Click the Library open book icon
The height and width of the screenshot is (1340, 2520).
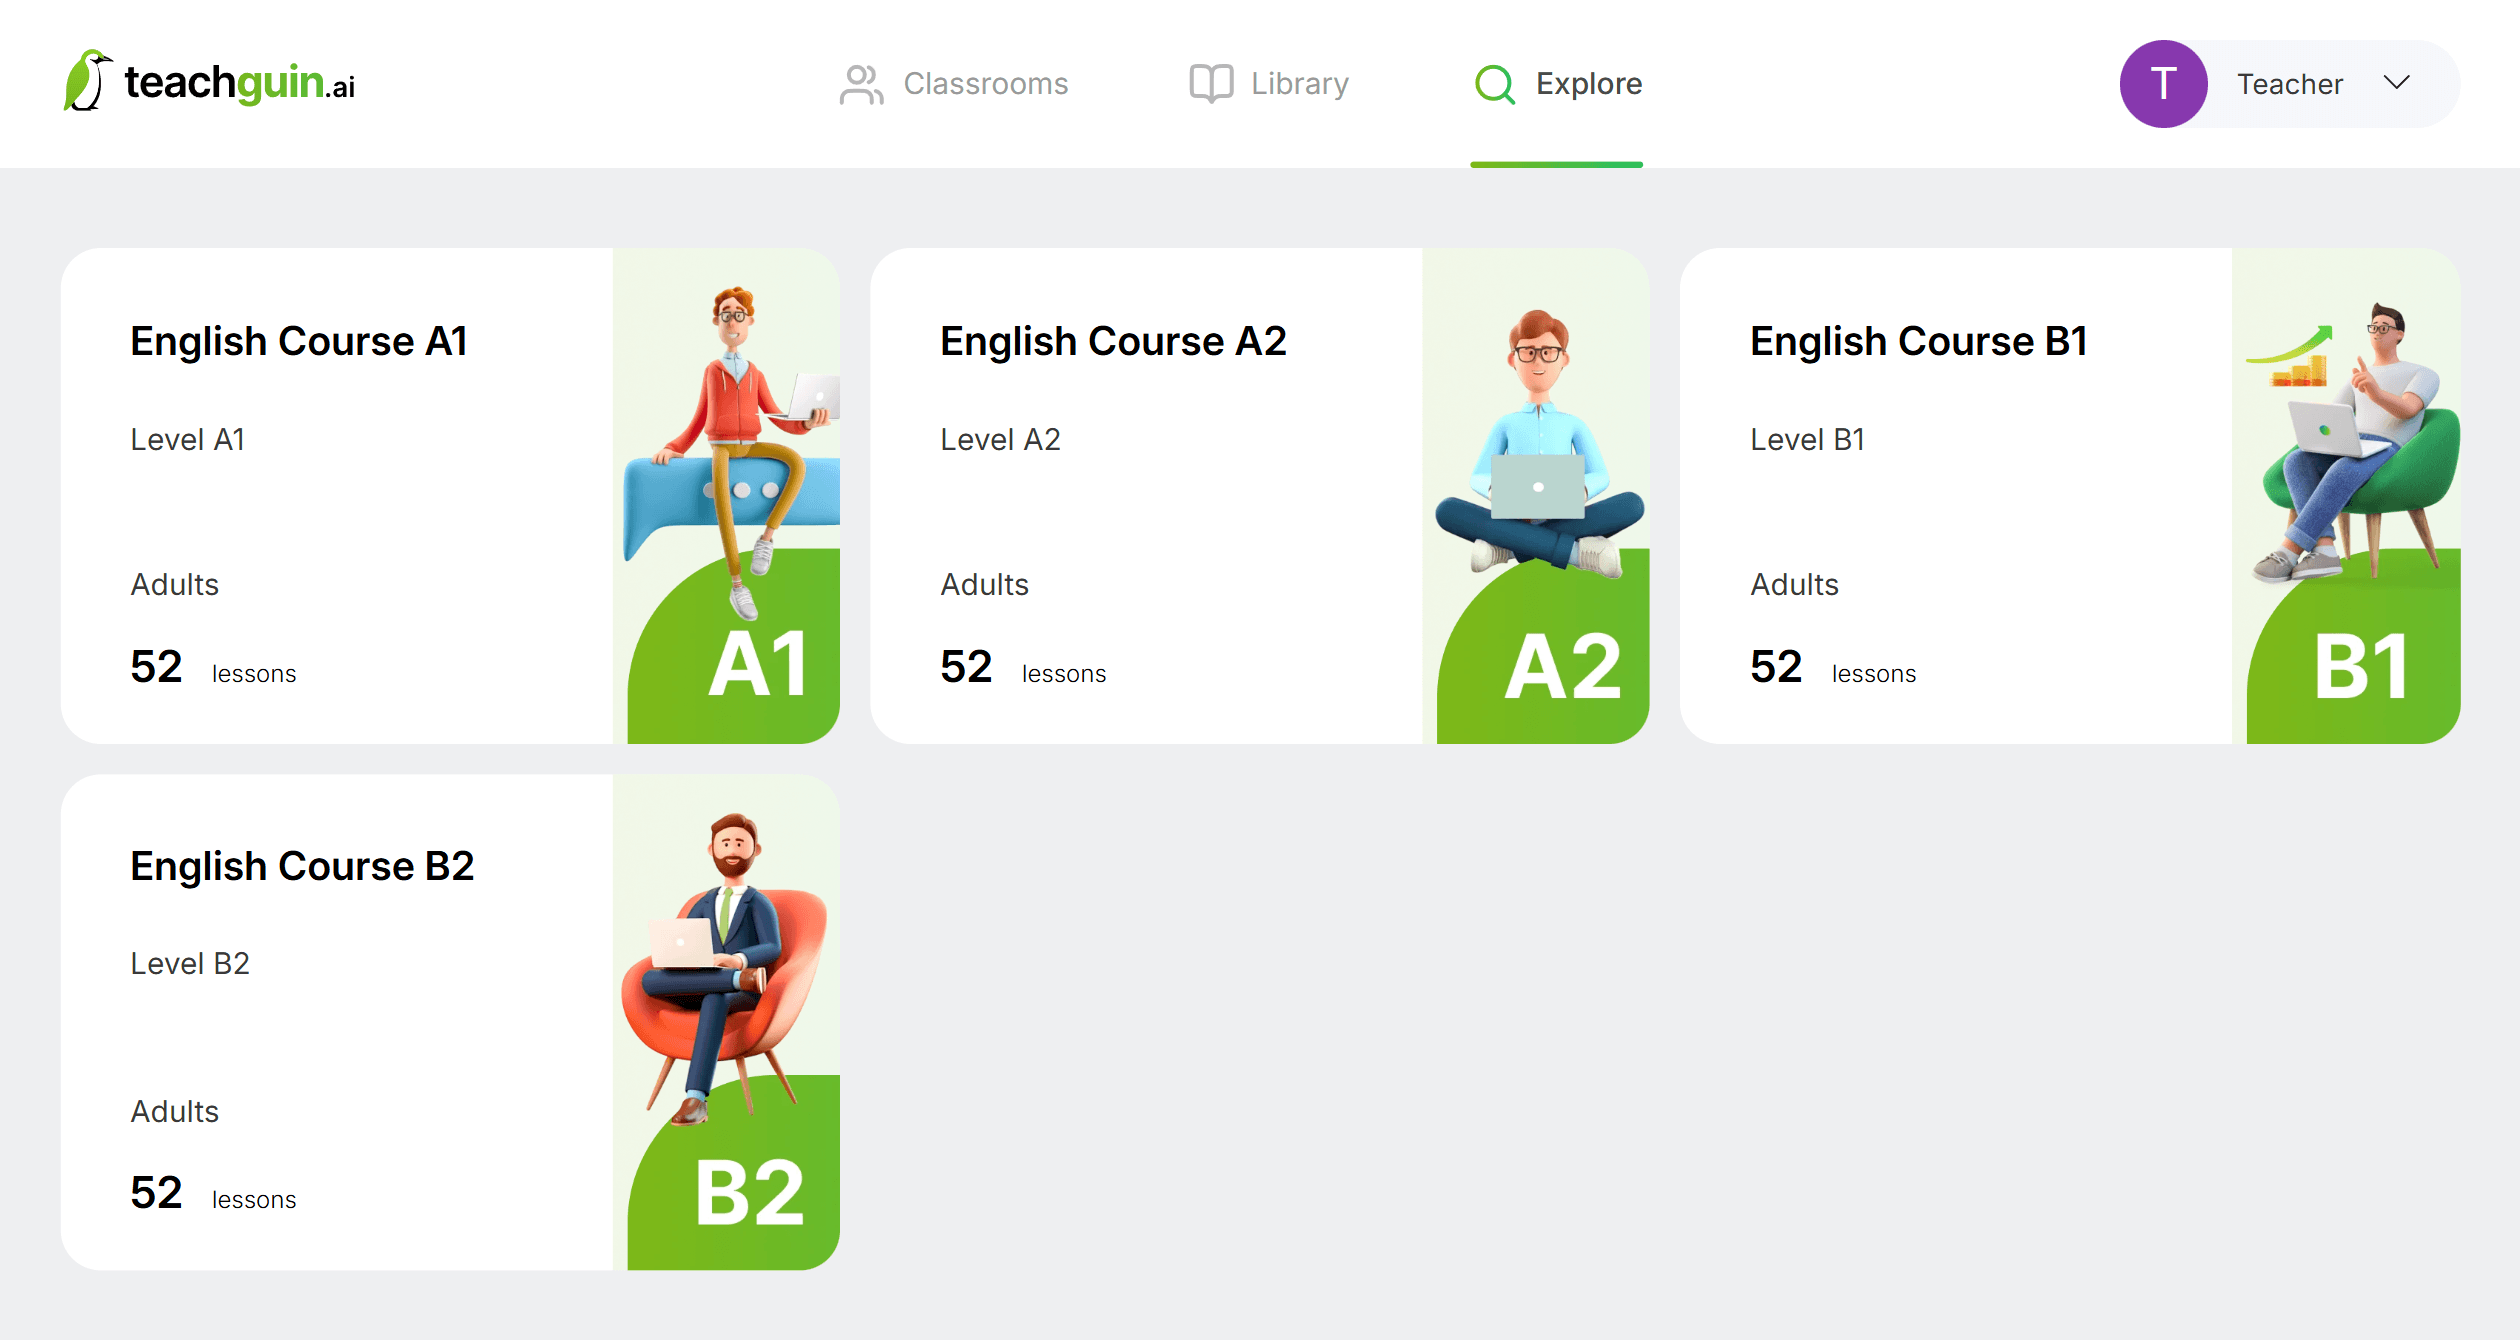(1210, 84)
